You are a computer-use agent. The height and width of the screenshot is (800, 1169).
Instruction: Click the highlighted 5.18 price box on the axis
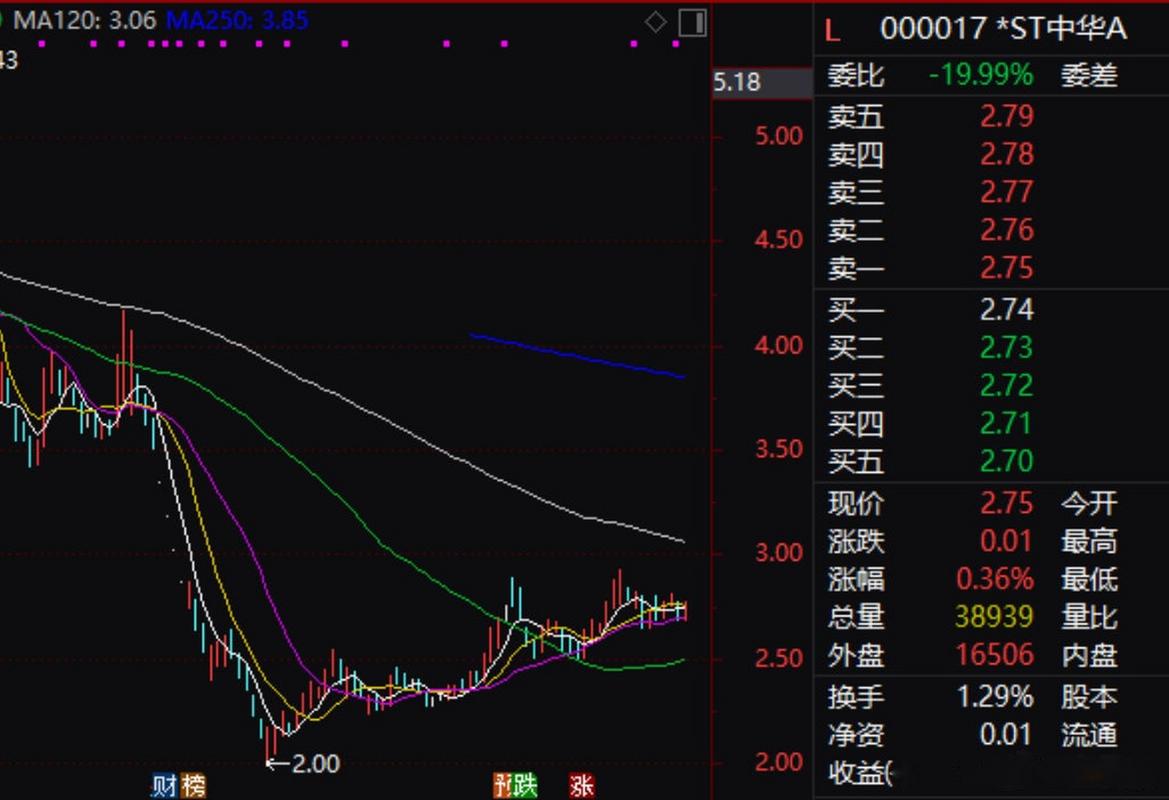pos(762,82)
